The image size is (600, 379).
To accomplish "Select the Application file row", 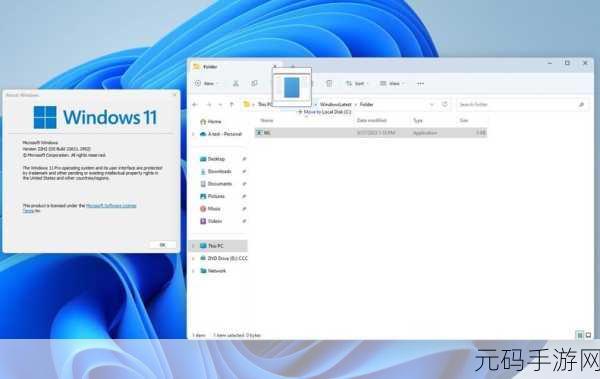I will [x=371, y=133].
